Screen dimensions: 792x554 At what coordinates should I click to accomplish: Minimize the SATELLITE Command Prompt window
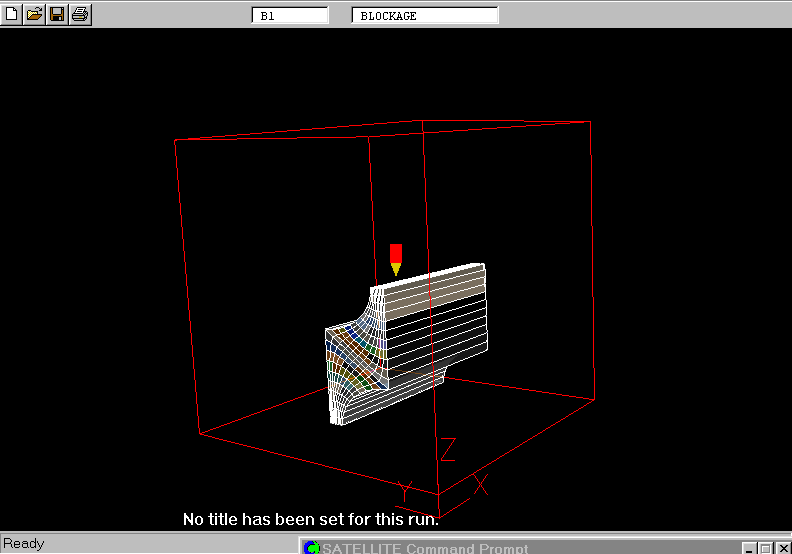pyautogui.click(x=748, y=548)
